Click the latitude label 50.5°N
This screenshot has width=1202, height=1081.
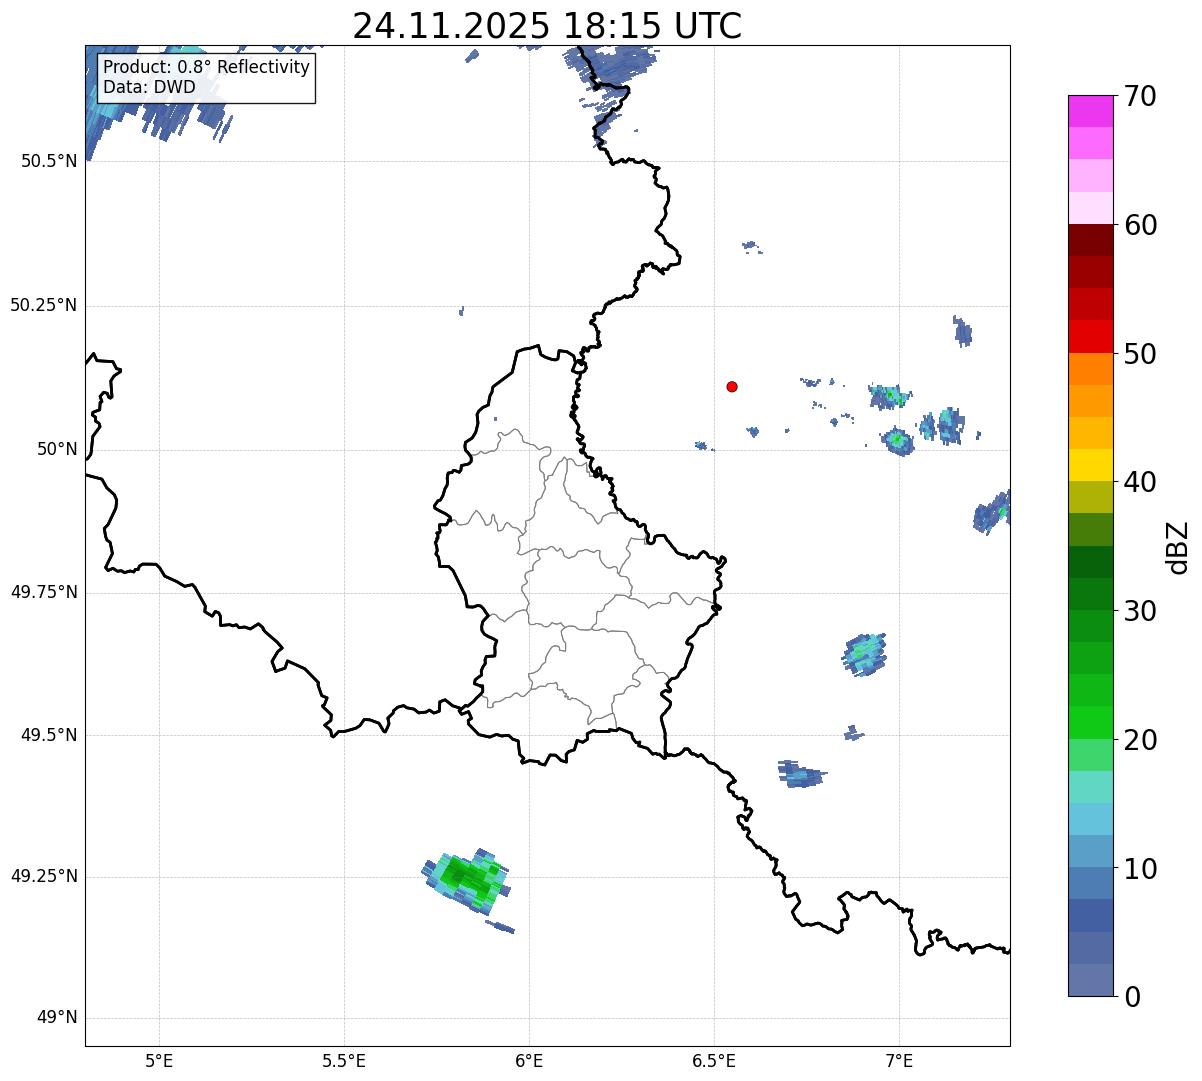(49, 161)
